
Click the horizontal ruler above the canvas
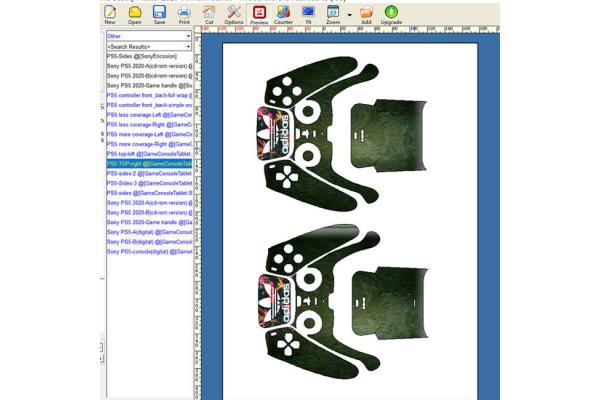(x=350, y=29)
